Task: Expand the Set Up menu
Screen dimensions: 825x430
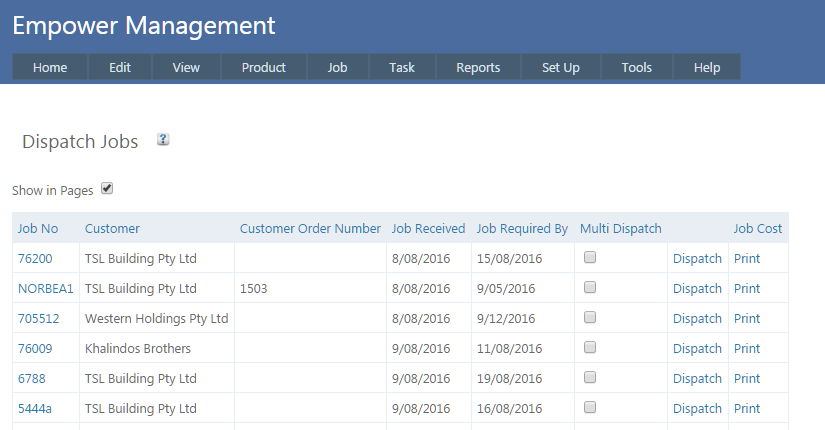Action: tap(560, 67)
